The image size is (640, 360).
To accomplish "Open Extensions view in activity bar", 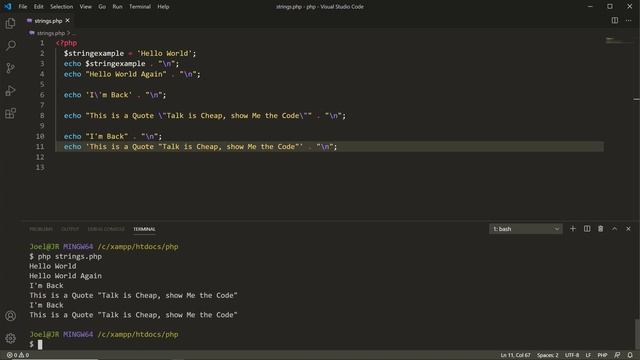I will [11, 113].
